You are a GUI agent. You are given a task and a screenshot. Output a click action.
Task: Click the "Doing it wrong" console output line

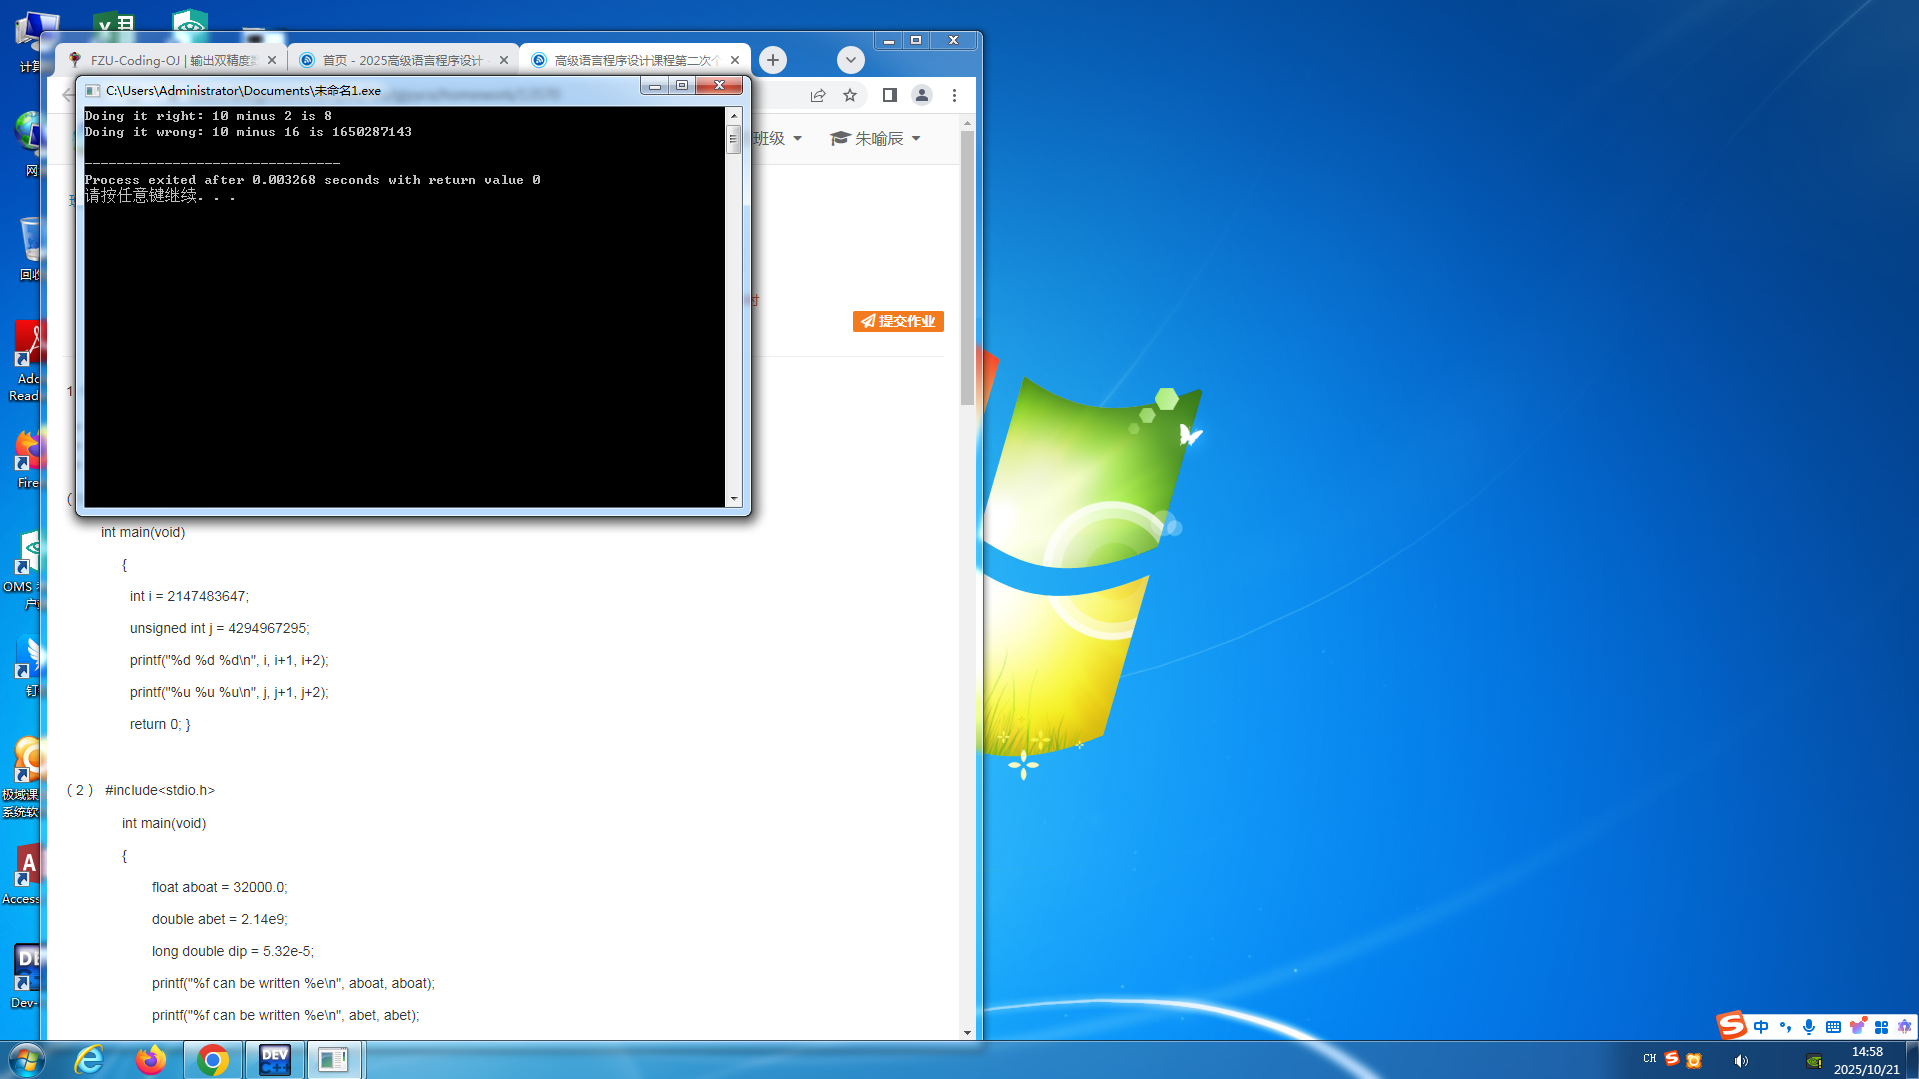pos(248,132)
